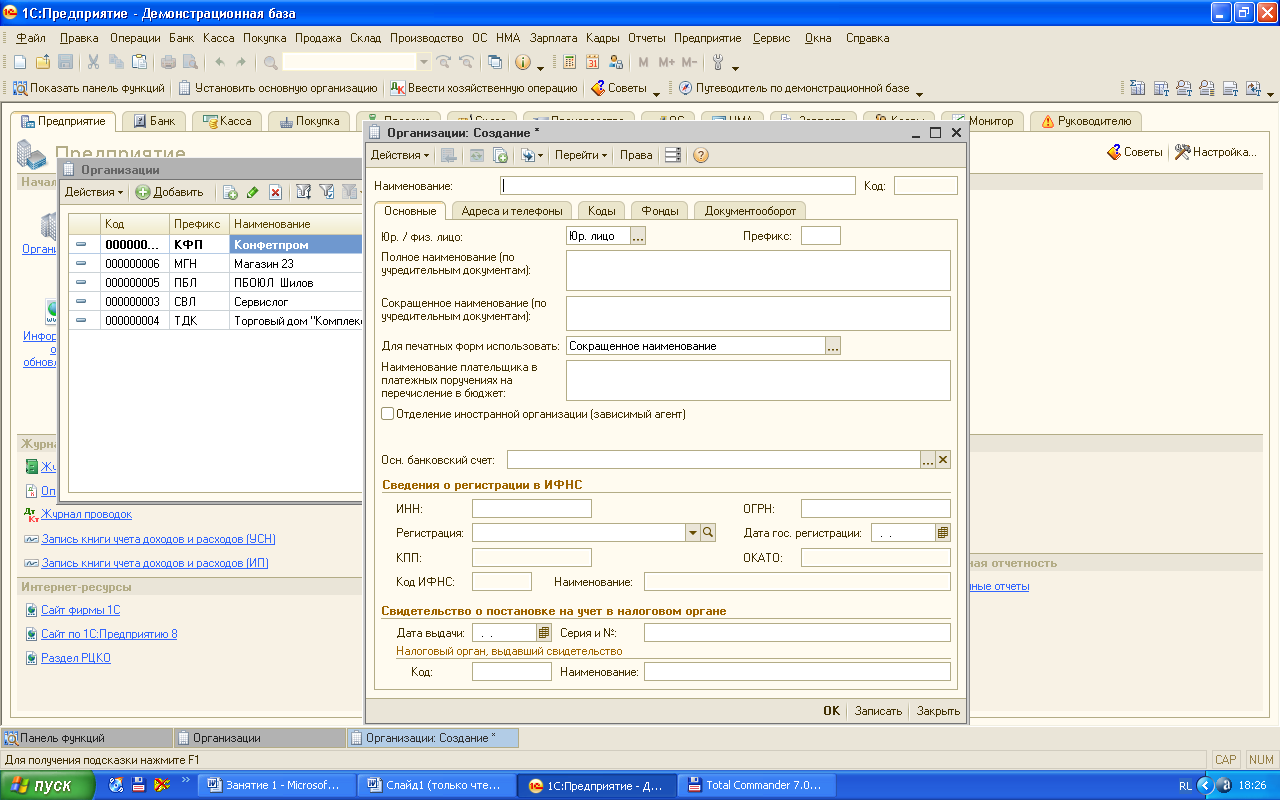Switch to the Фонды tab
Viewport: 1280px width, 800px height.
[660, 211]
